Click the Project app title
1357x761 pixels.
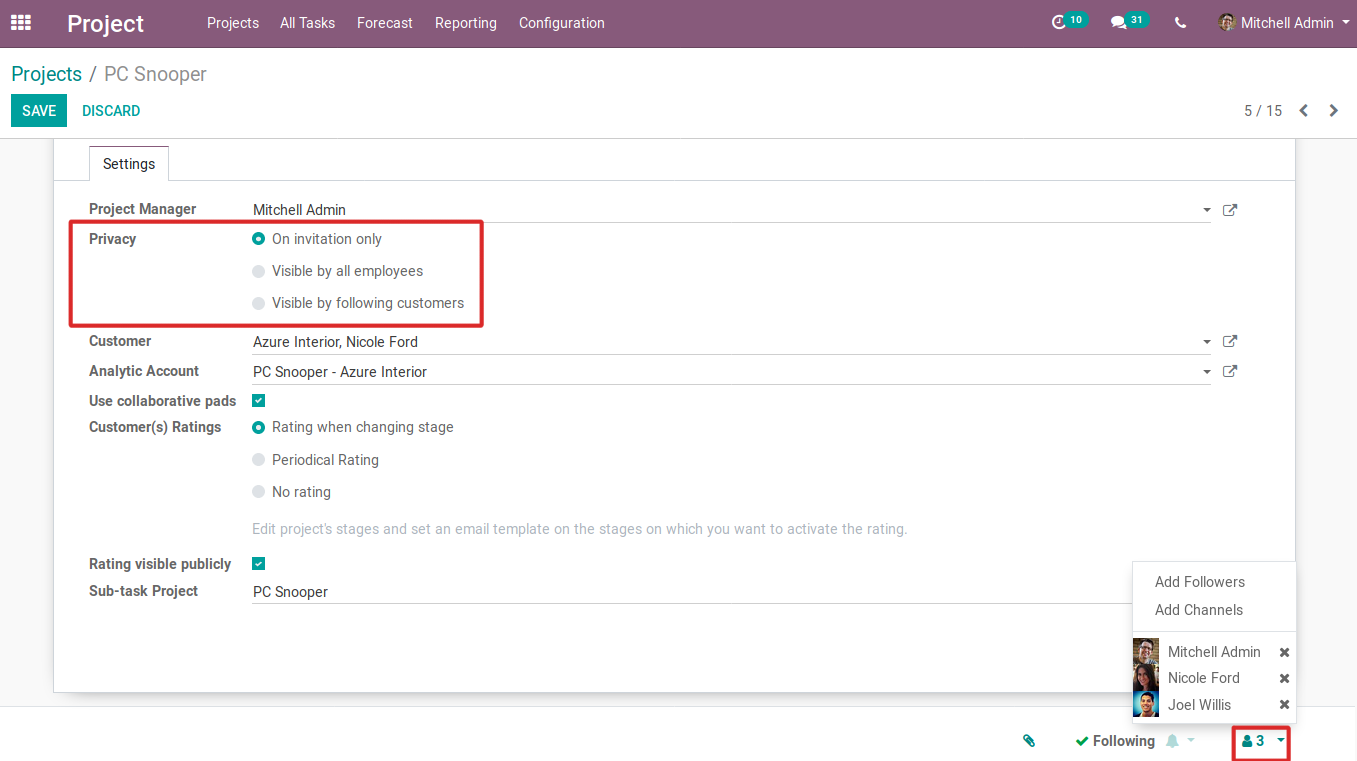click(x=106, y=23)
